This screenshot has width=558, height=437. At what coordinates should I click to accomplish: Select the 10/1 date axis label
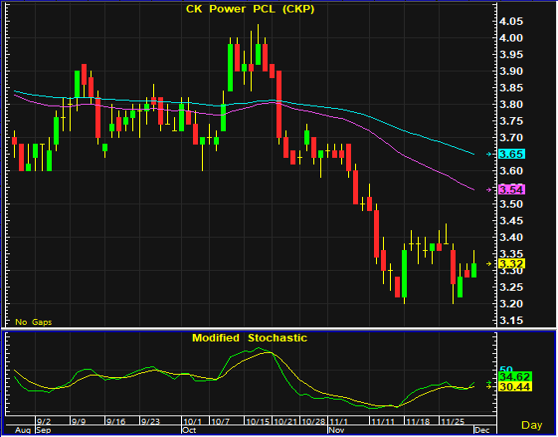point(193,422)
